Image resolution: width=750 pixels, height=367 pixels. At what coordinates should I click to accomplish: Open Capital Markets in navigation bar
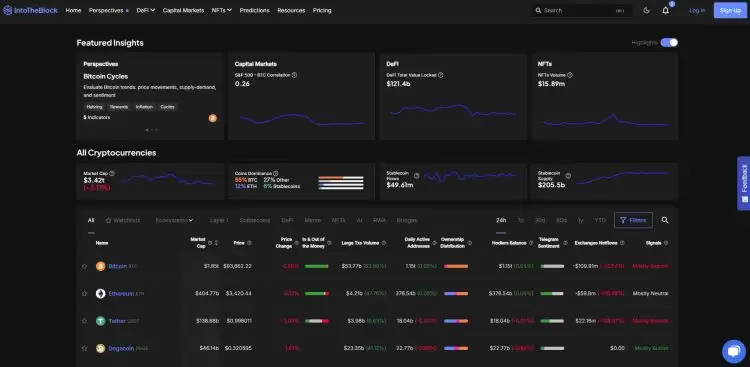click(183, 10)
